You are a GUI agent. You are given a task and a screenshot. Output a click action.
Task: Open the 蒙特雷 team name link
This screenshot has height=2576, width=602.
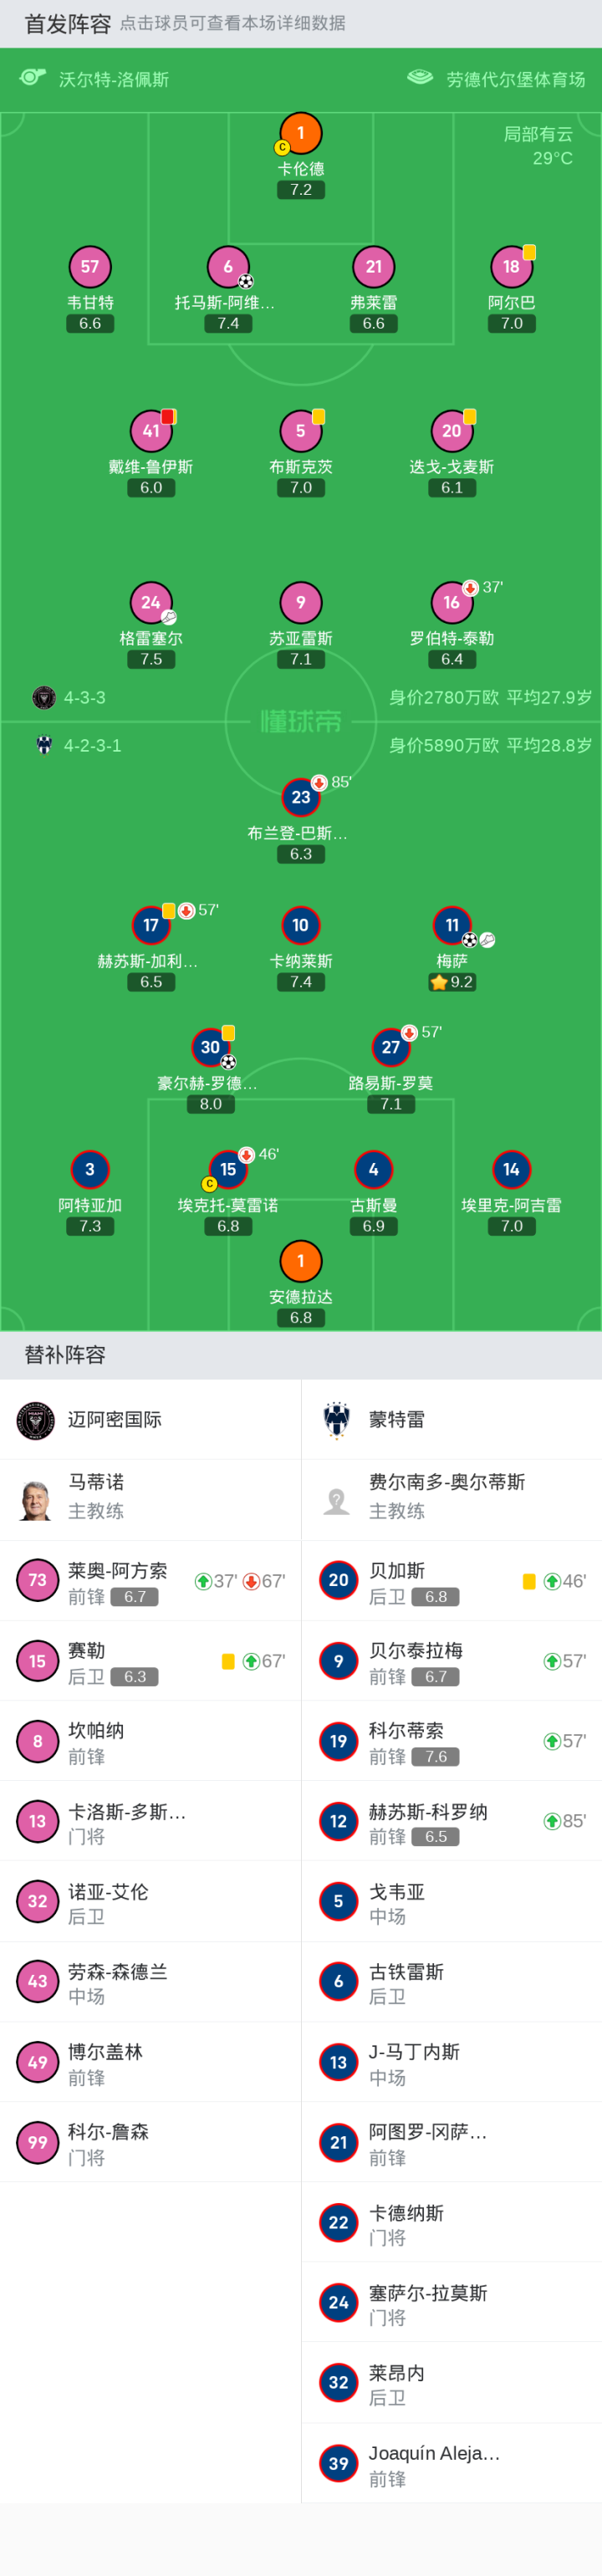click(x=397, y=1419)
